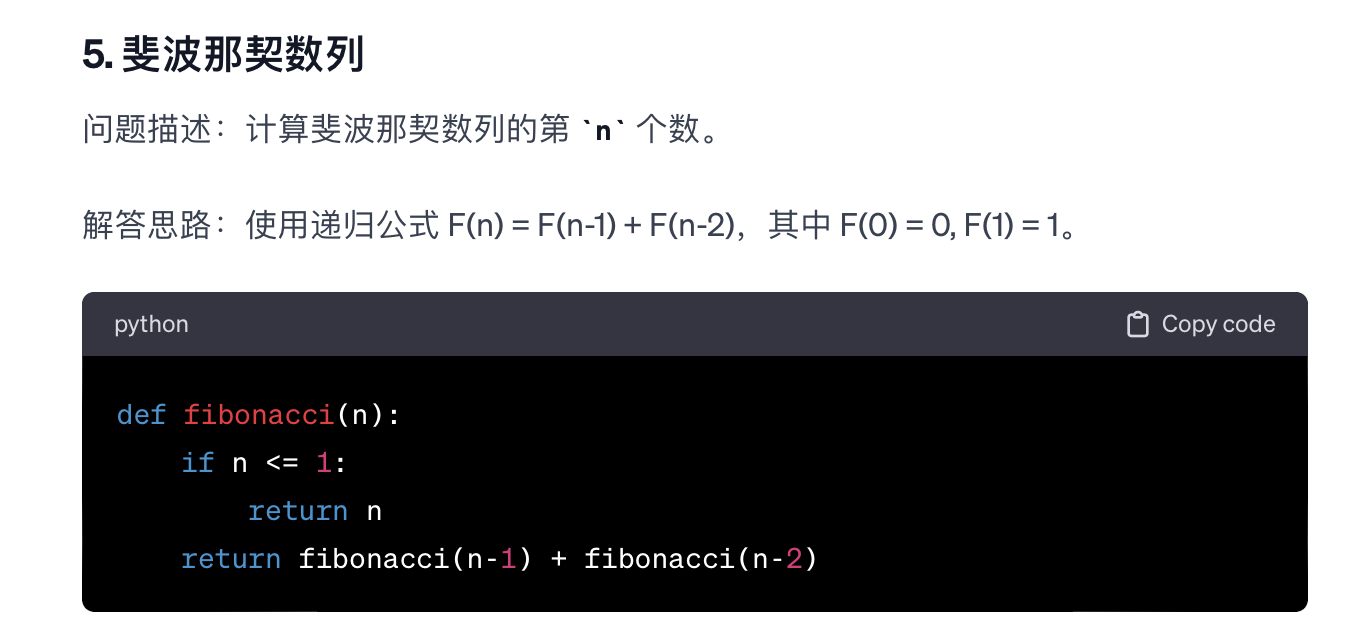This screenshot has width=1370, height=634.
Task: Click the clipboard copy icon
Action: pyautogui.click(x=1137, y=324)
